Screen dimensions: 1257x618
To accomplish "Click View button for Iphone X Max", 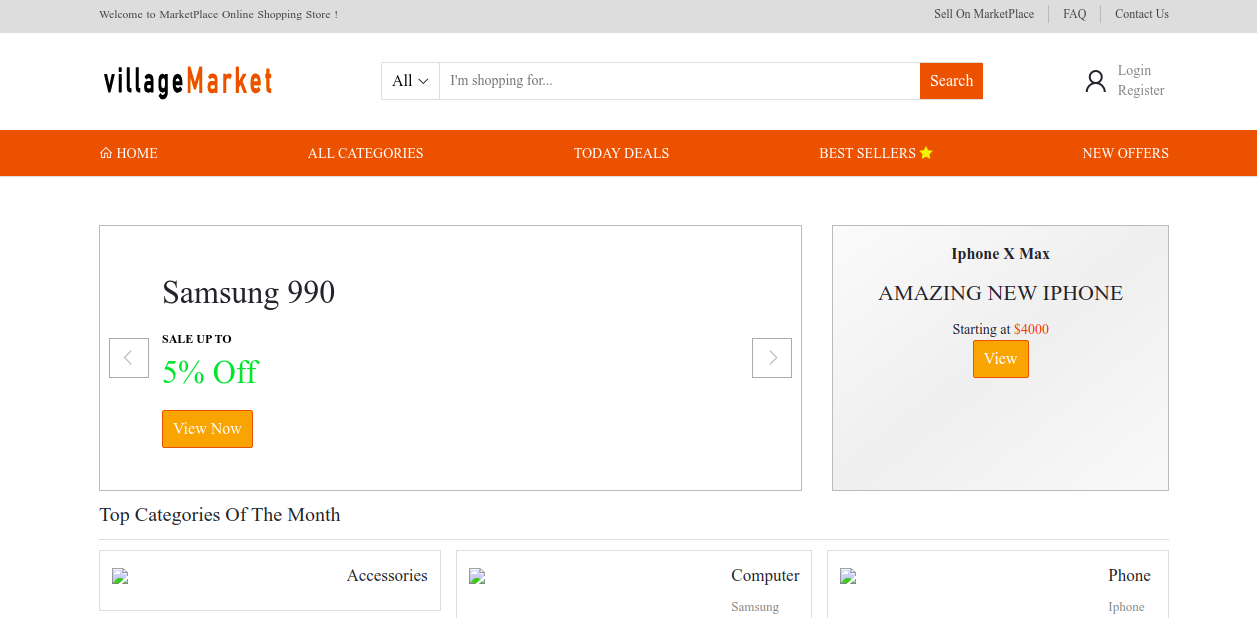I will click(x=1000, y=359).
